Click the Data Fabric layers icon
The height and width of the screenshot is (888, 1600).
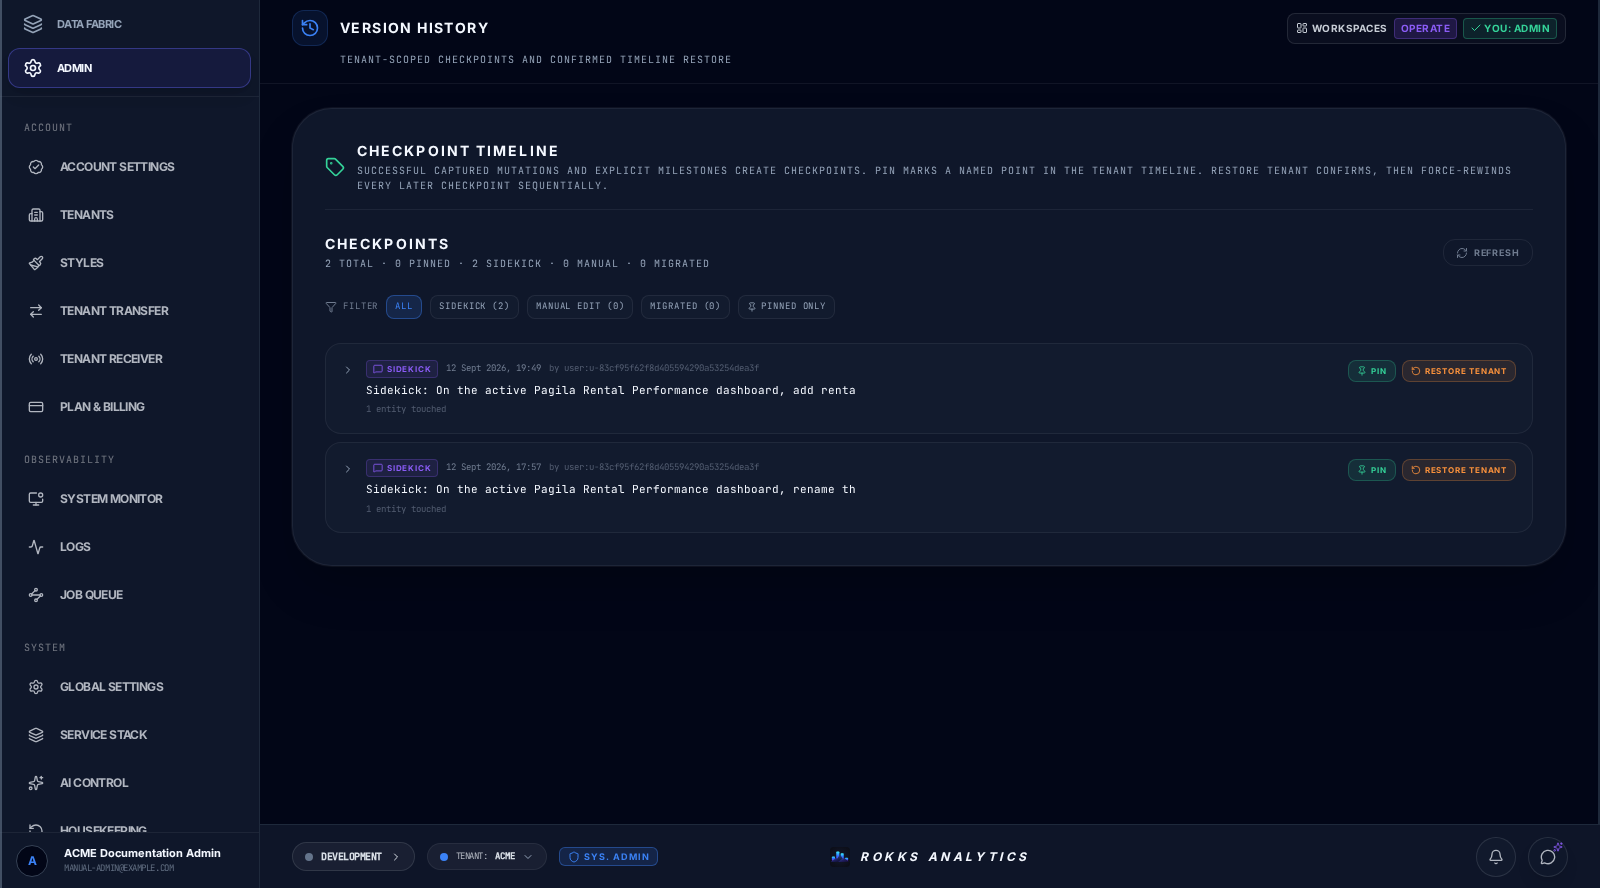click(33, 24)
